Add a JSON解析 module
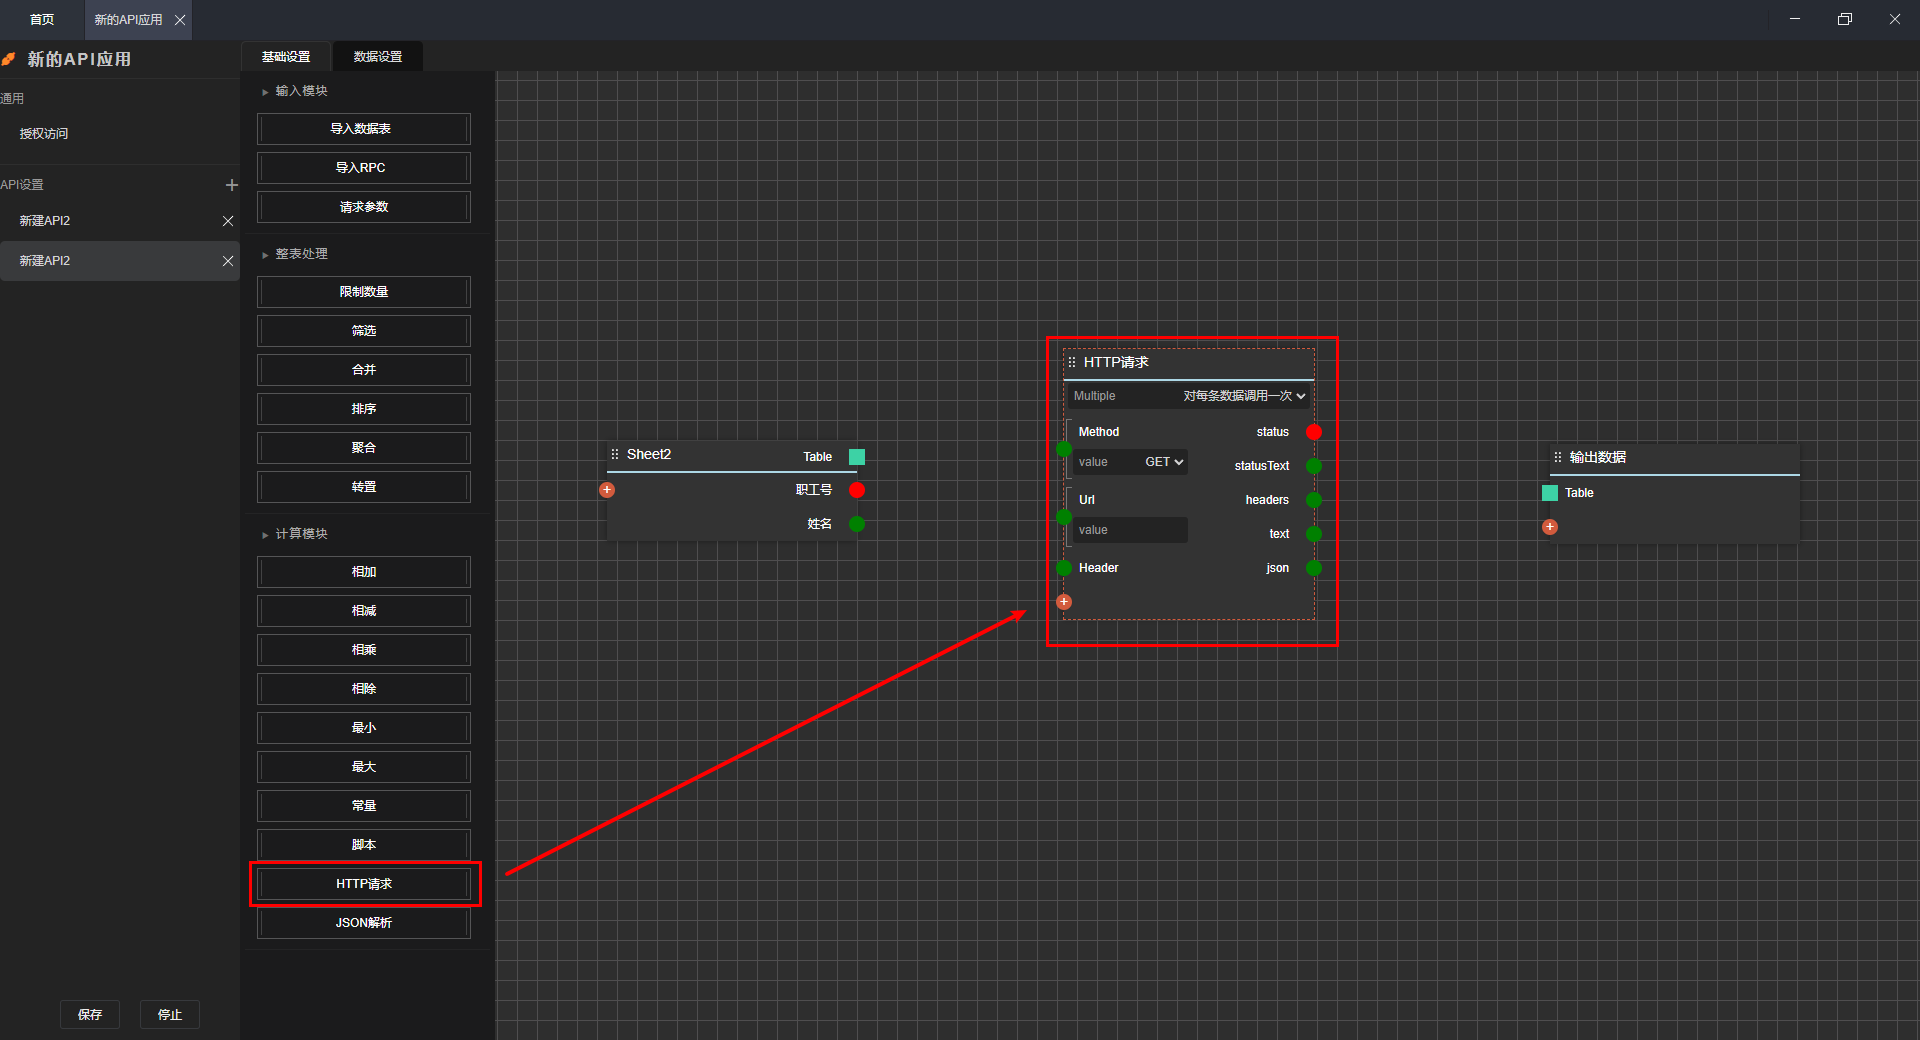Viewport: 1920px width, 1040px height. [x=364, y=923]
